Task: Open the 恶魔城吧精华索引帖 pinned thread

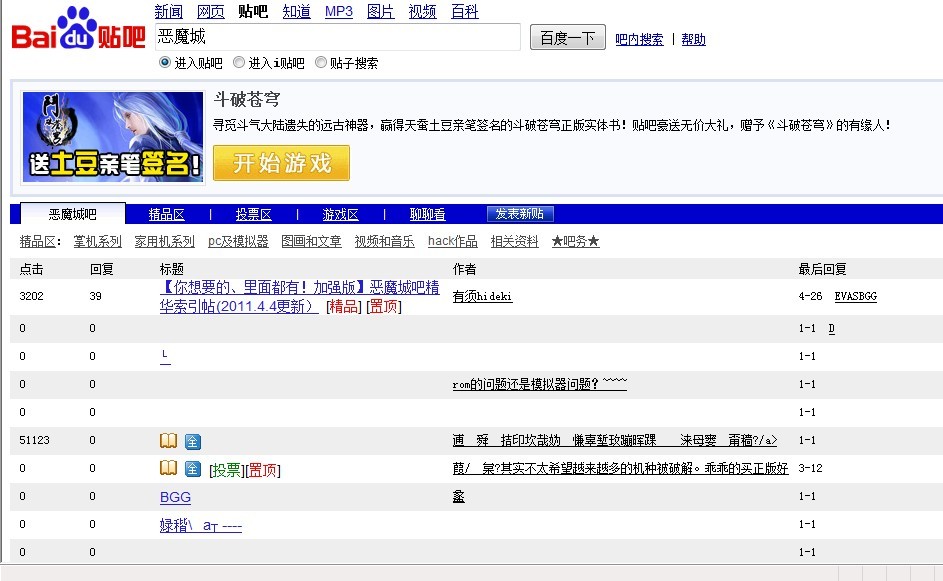Action: pyautogui.click(x=299, y=297)
